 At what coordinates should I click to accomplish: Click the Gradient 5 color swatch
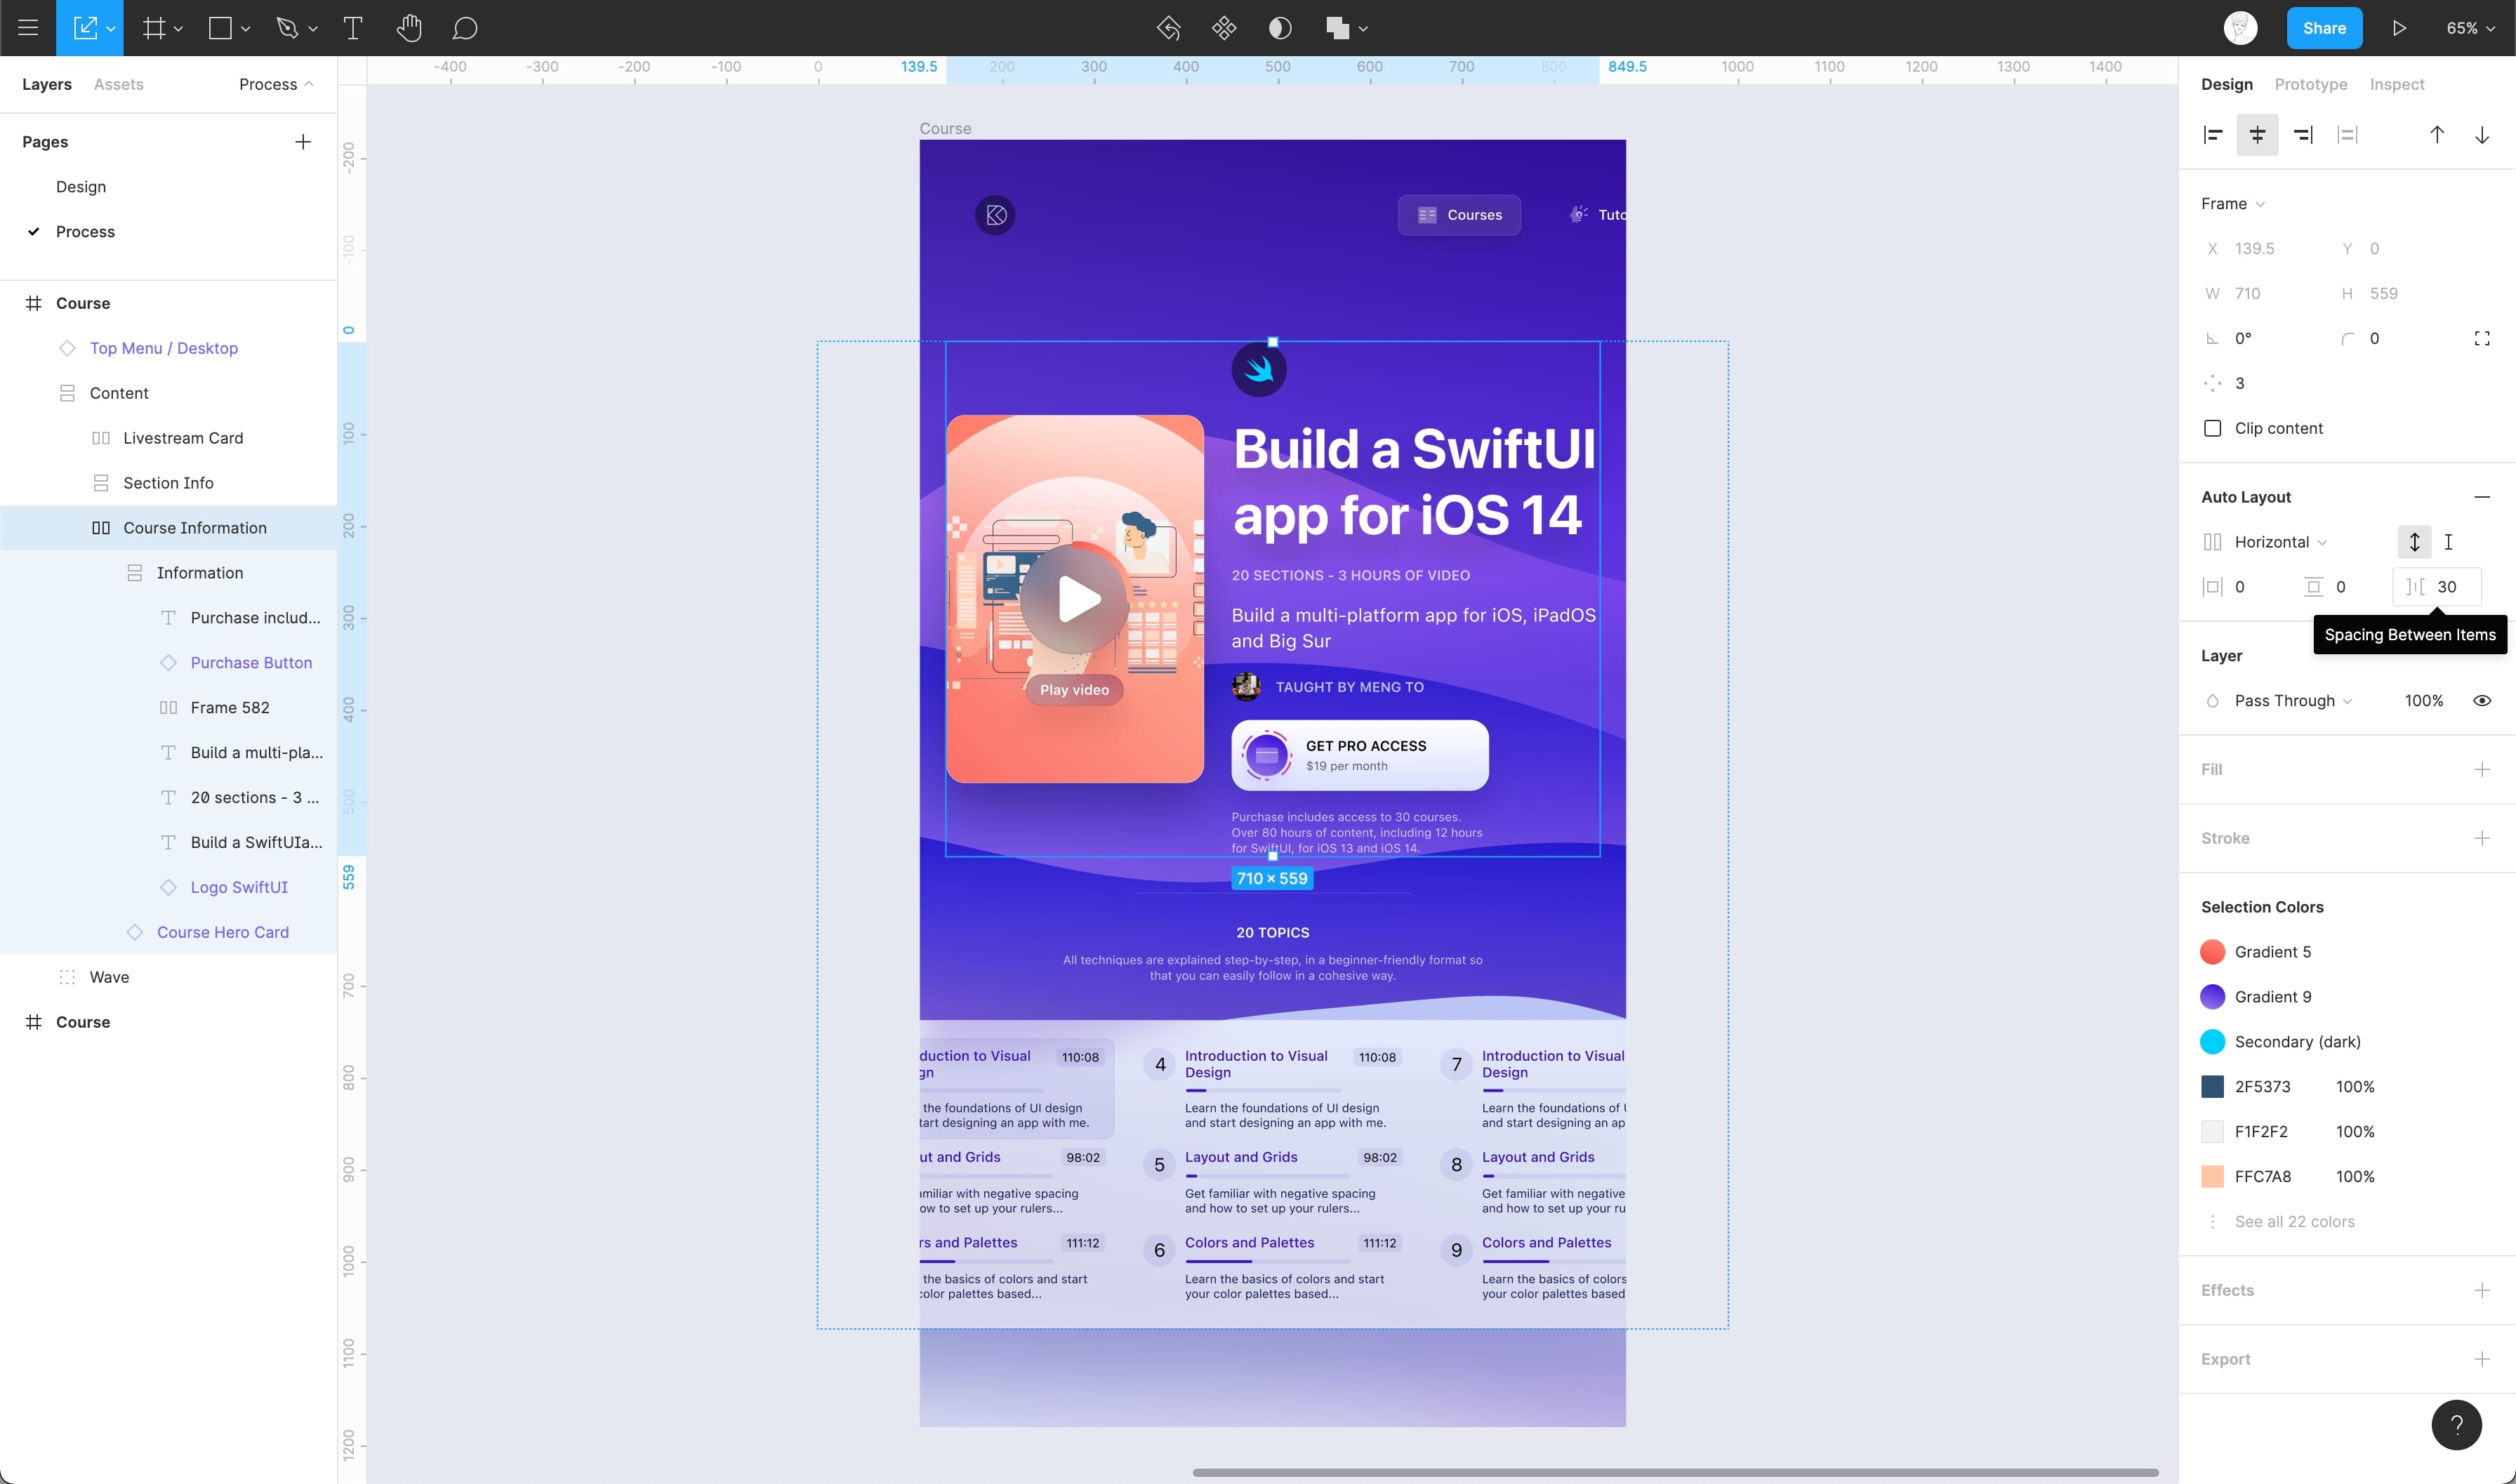(x=2212, y=952)
